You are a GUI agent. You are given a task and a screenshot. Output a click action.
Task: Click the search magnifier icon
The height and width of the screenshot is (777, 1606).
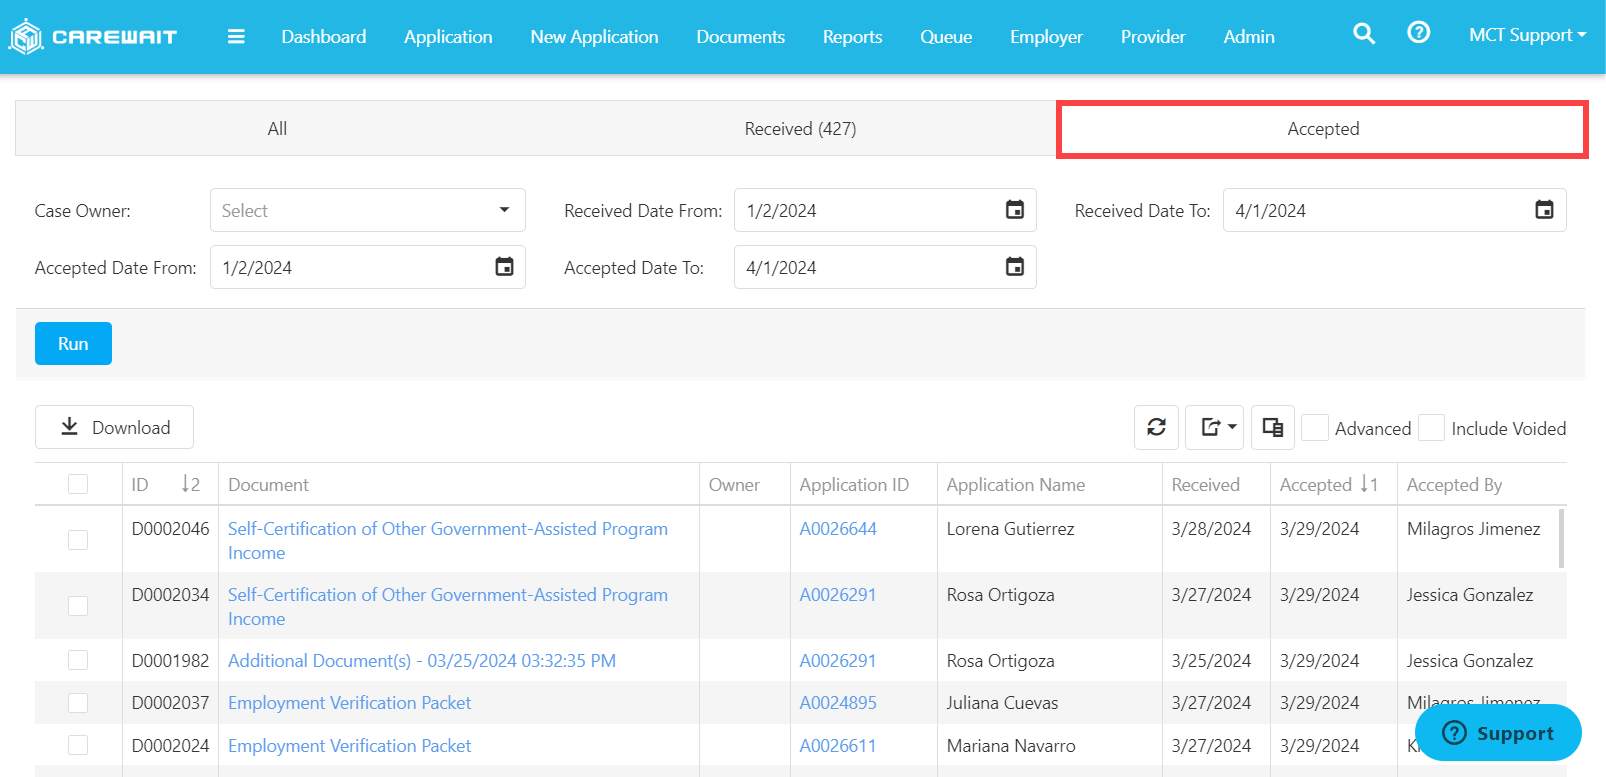click(1364, 34)
